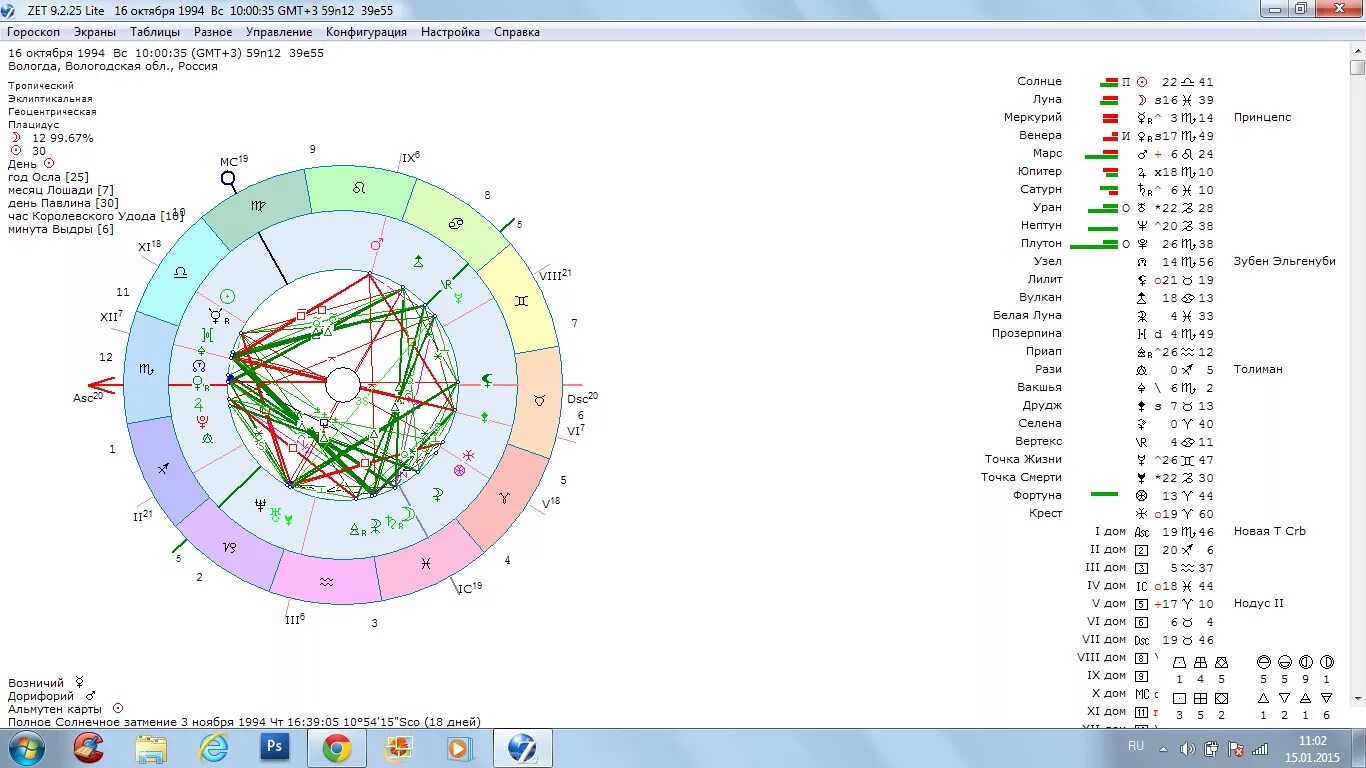
Task: Open Photoshop from the taskbar
Action: tap(274, 748)
